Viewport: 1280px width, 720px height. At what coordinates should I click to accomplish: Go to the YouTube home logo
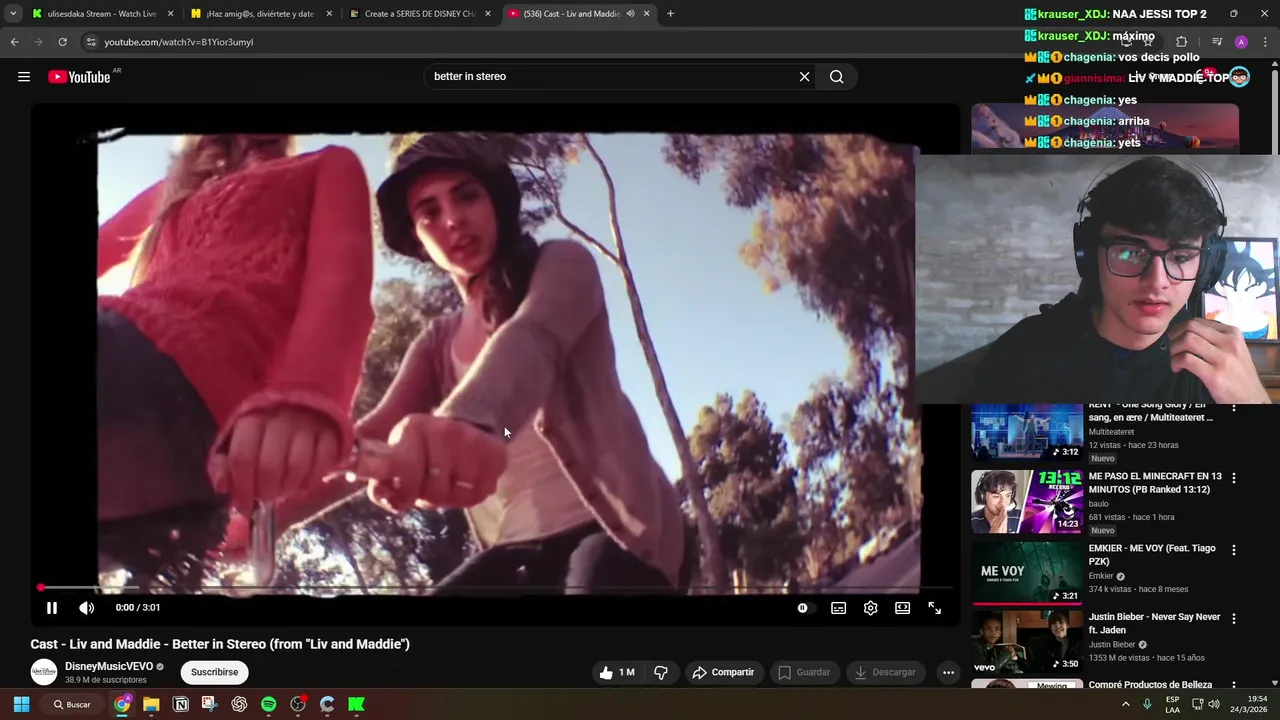coord(79,77)
